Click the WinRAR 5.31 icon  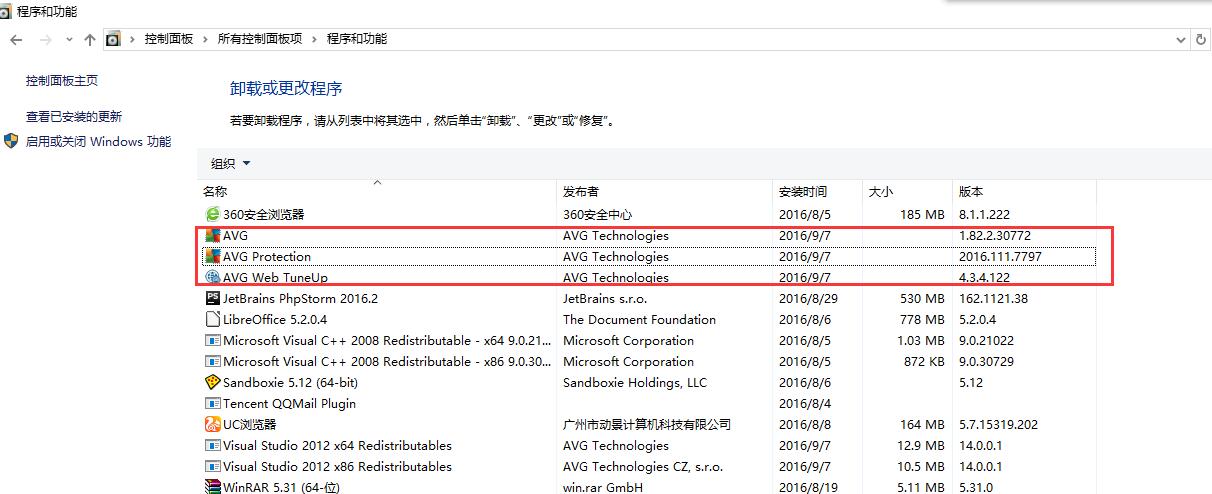[x=212, y=488]
